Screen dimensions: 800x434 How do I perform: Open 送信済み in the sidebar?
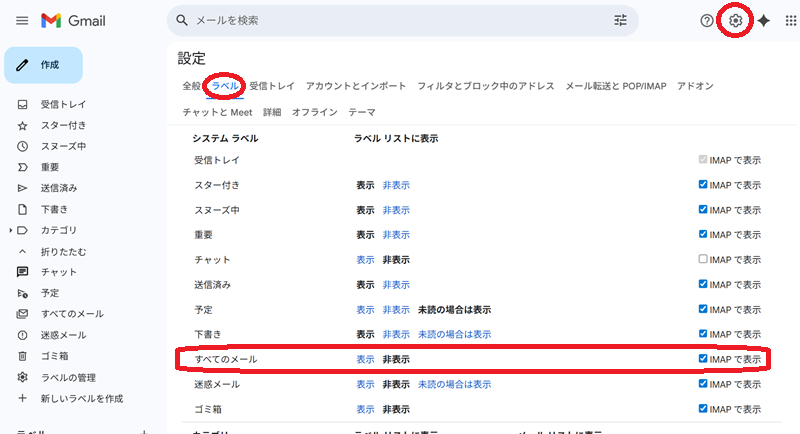59,188
